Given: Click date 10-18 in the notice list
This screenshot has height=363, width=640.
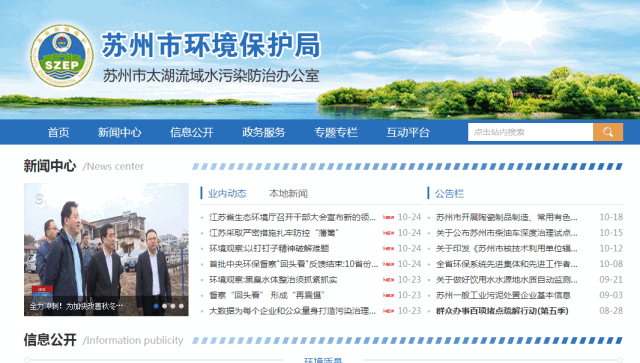Looking at the screenshot, I should pos(611,217).
